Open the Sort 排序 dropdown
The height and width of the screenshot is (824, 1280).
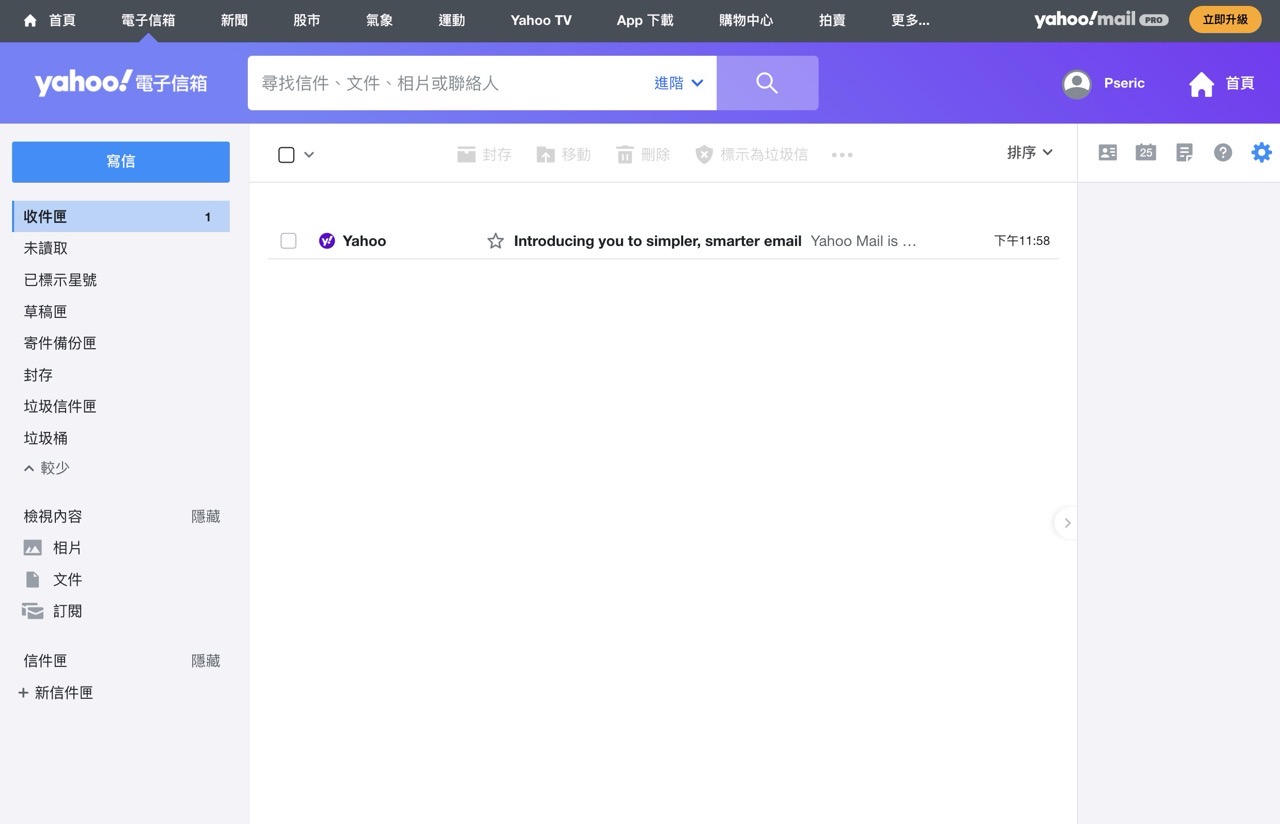pyautogui.click(x=1030, y=153)
